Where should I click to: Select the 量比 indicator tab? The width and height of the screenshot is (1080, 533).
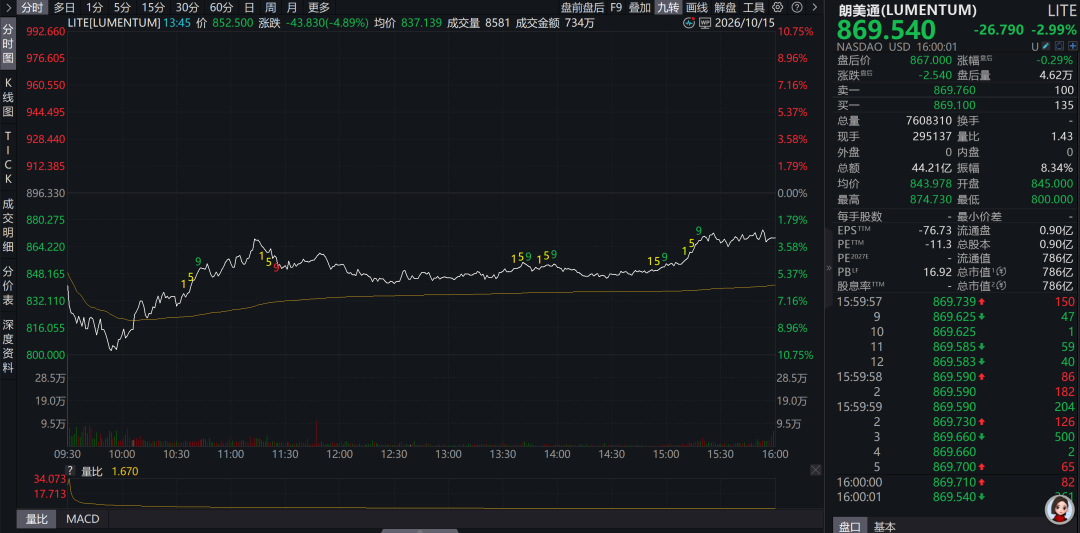[x=37, y=519]
